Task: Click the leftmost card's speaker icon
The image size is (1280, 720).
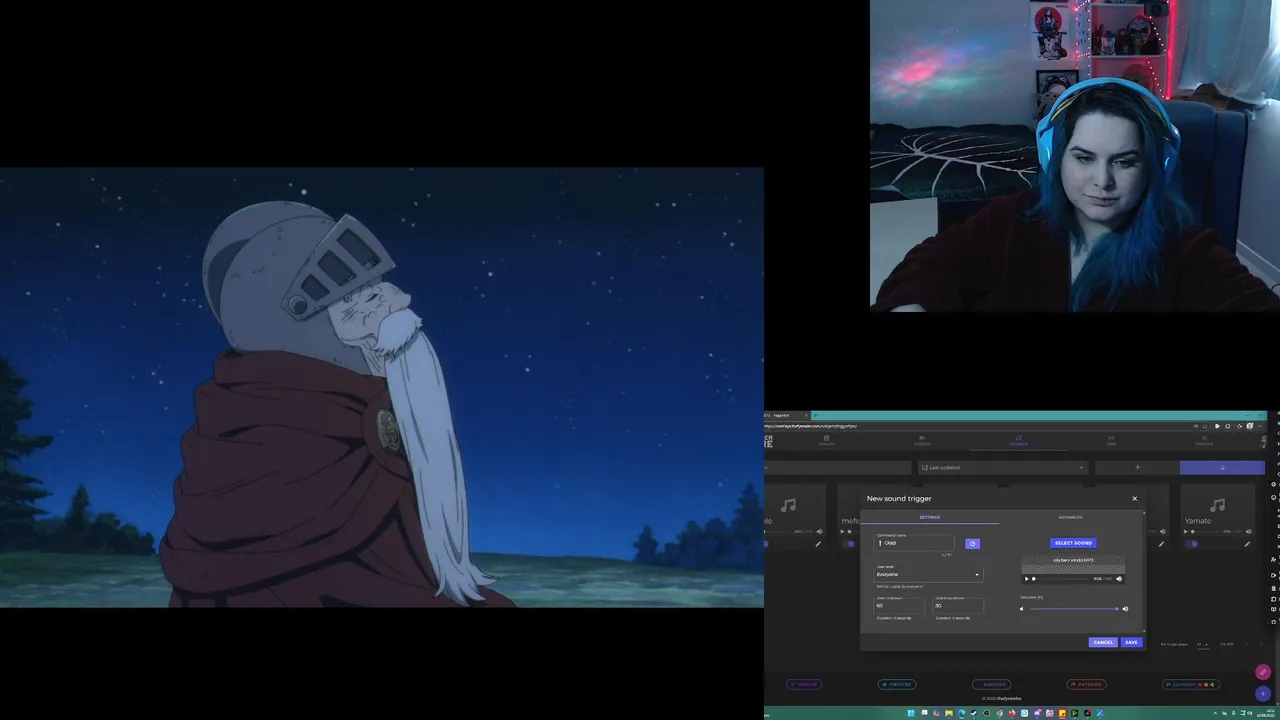Action: [x=819, y=532]
